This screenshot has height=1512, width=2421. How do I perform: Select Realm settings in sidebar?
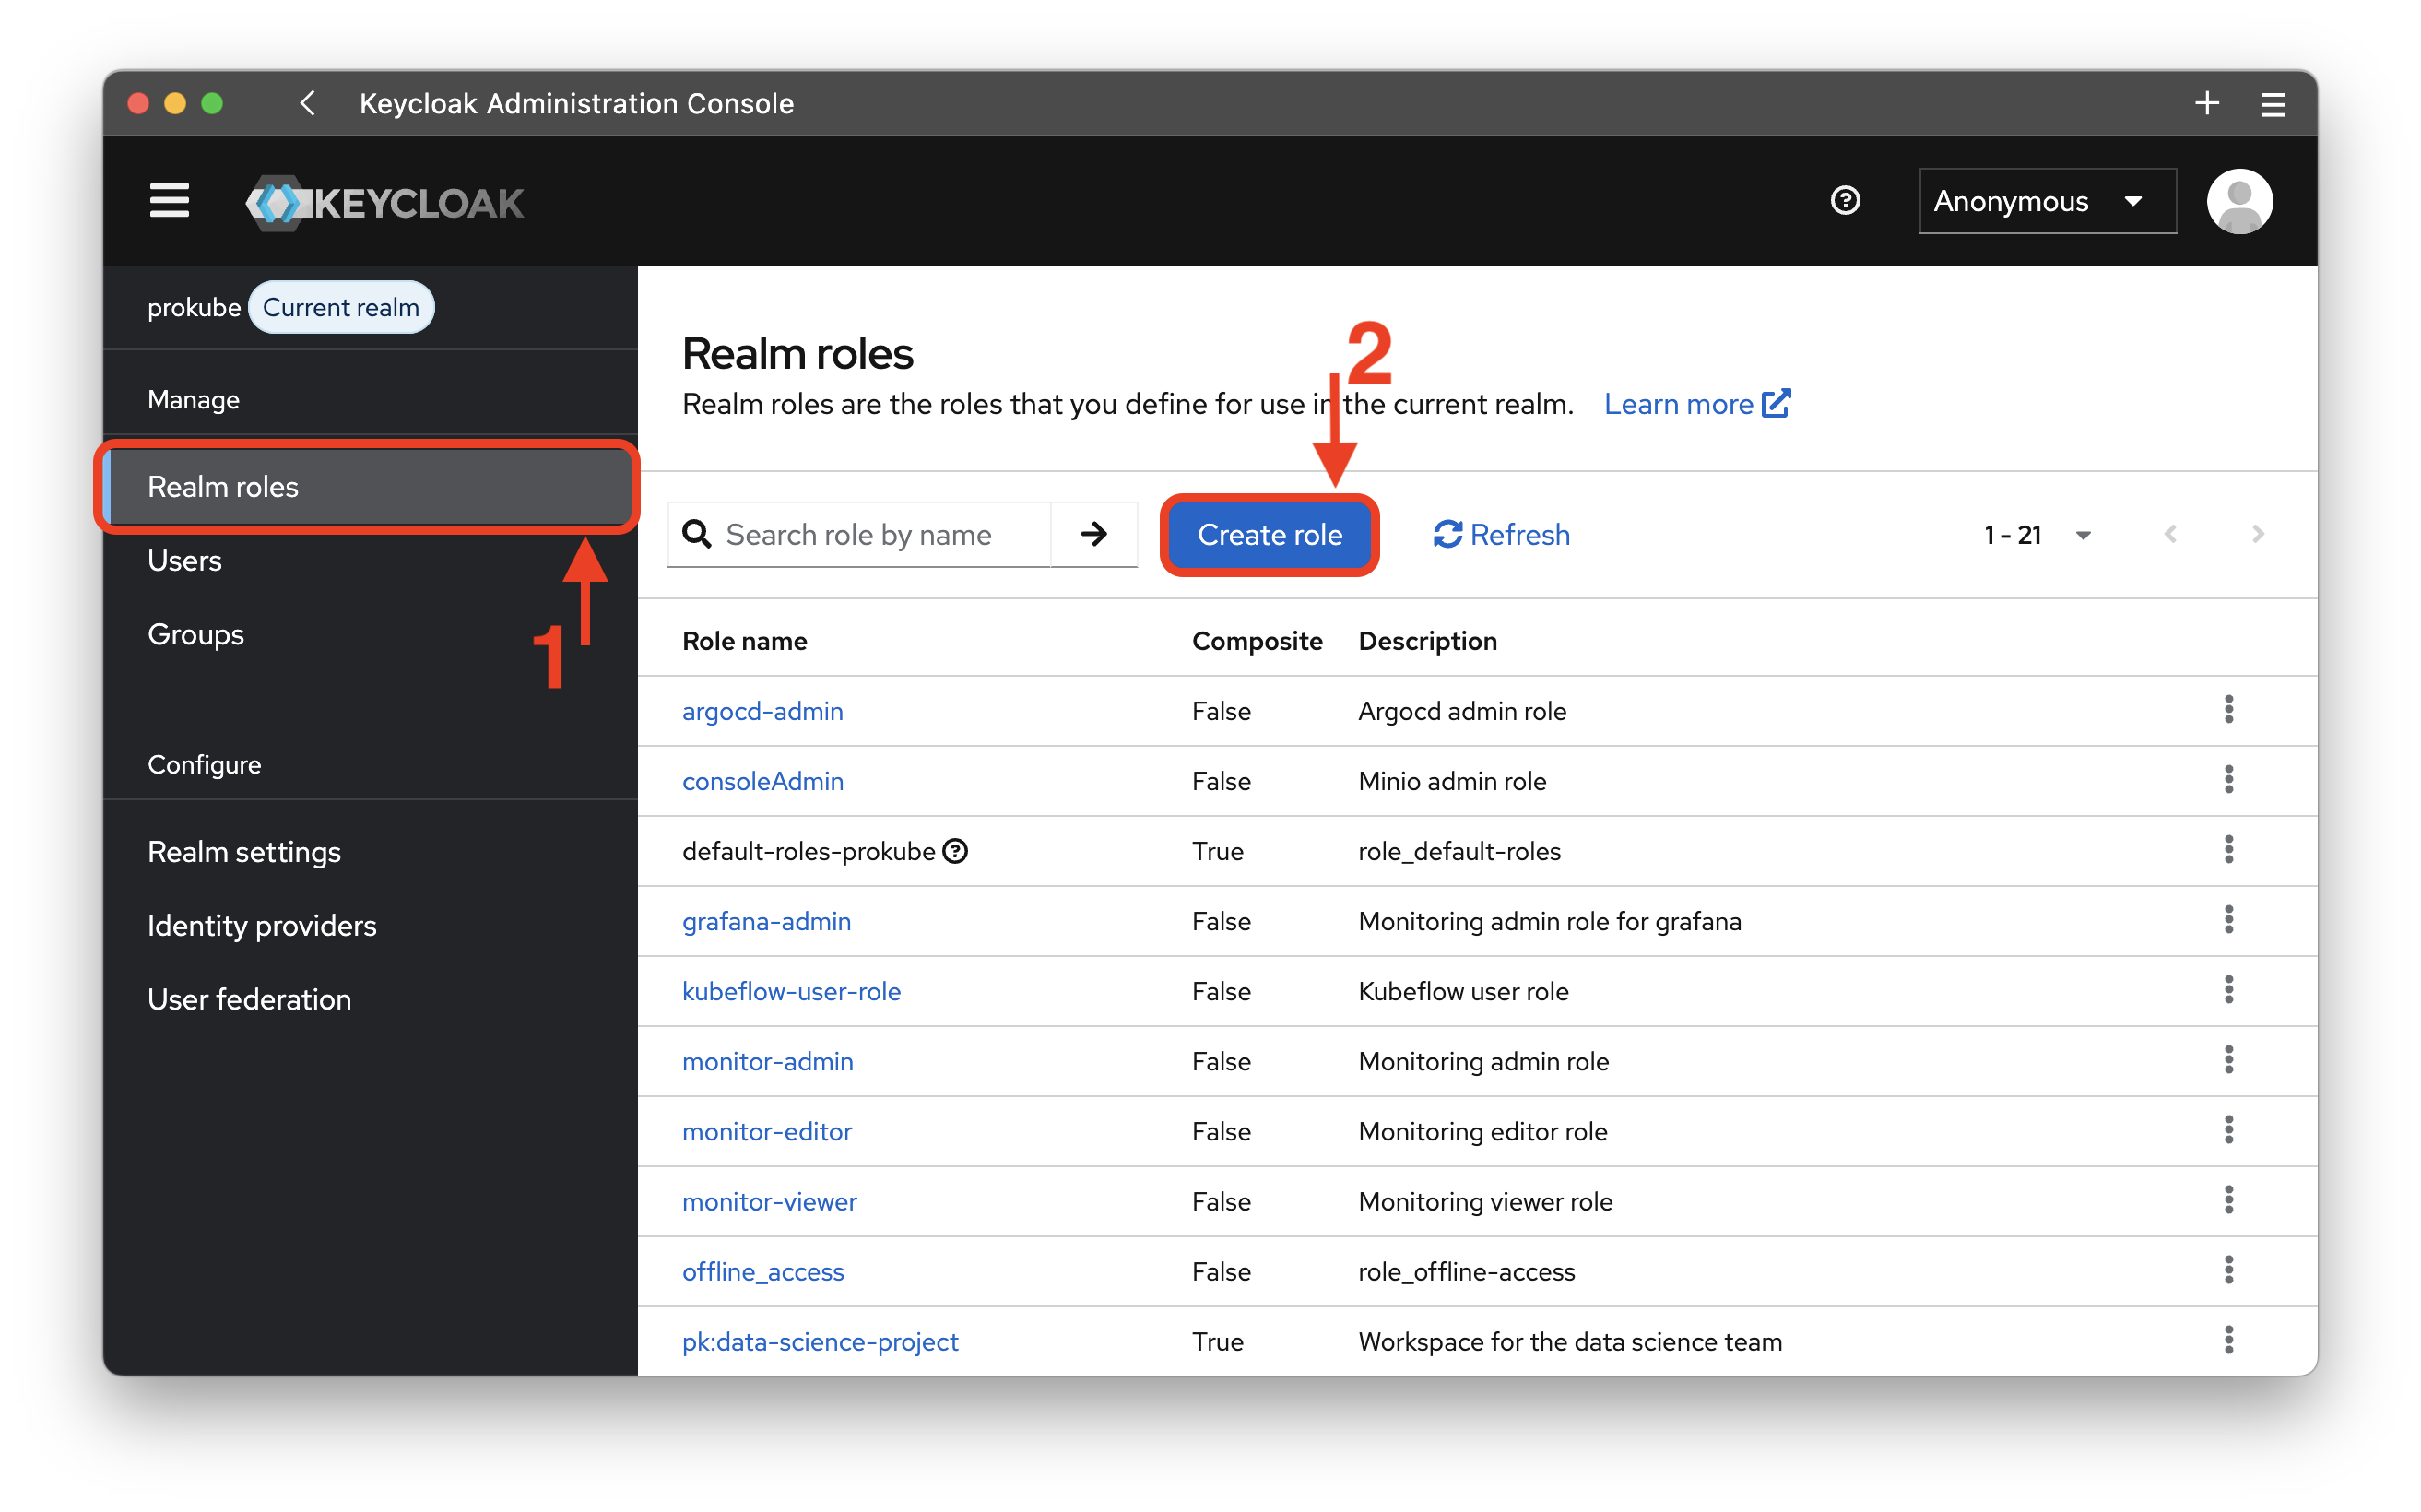tap(244, 851)
